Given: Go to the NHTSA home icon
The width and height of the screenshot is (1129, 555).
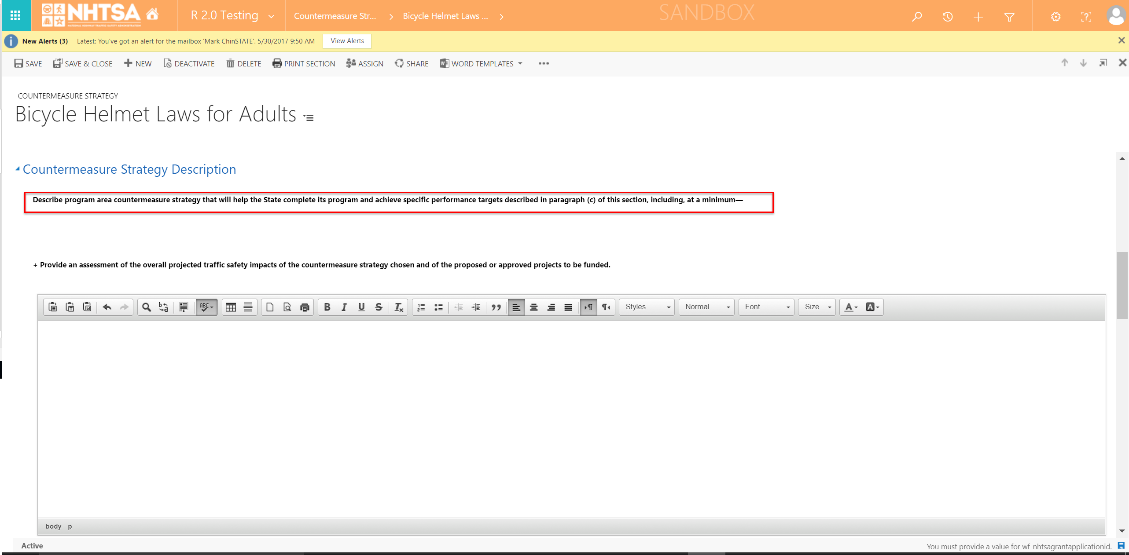Looking at the screenshot, I should tap(152, 15).
